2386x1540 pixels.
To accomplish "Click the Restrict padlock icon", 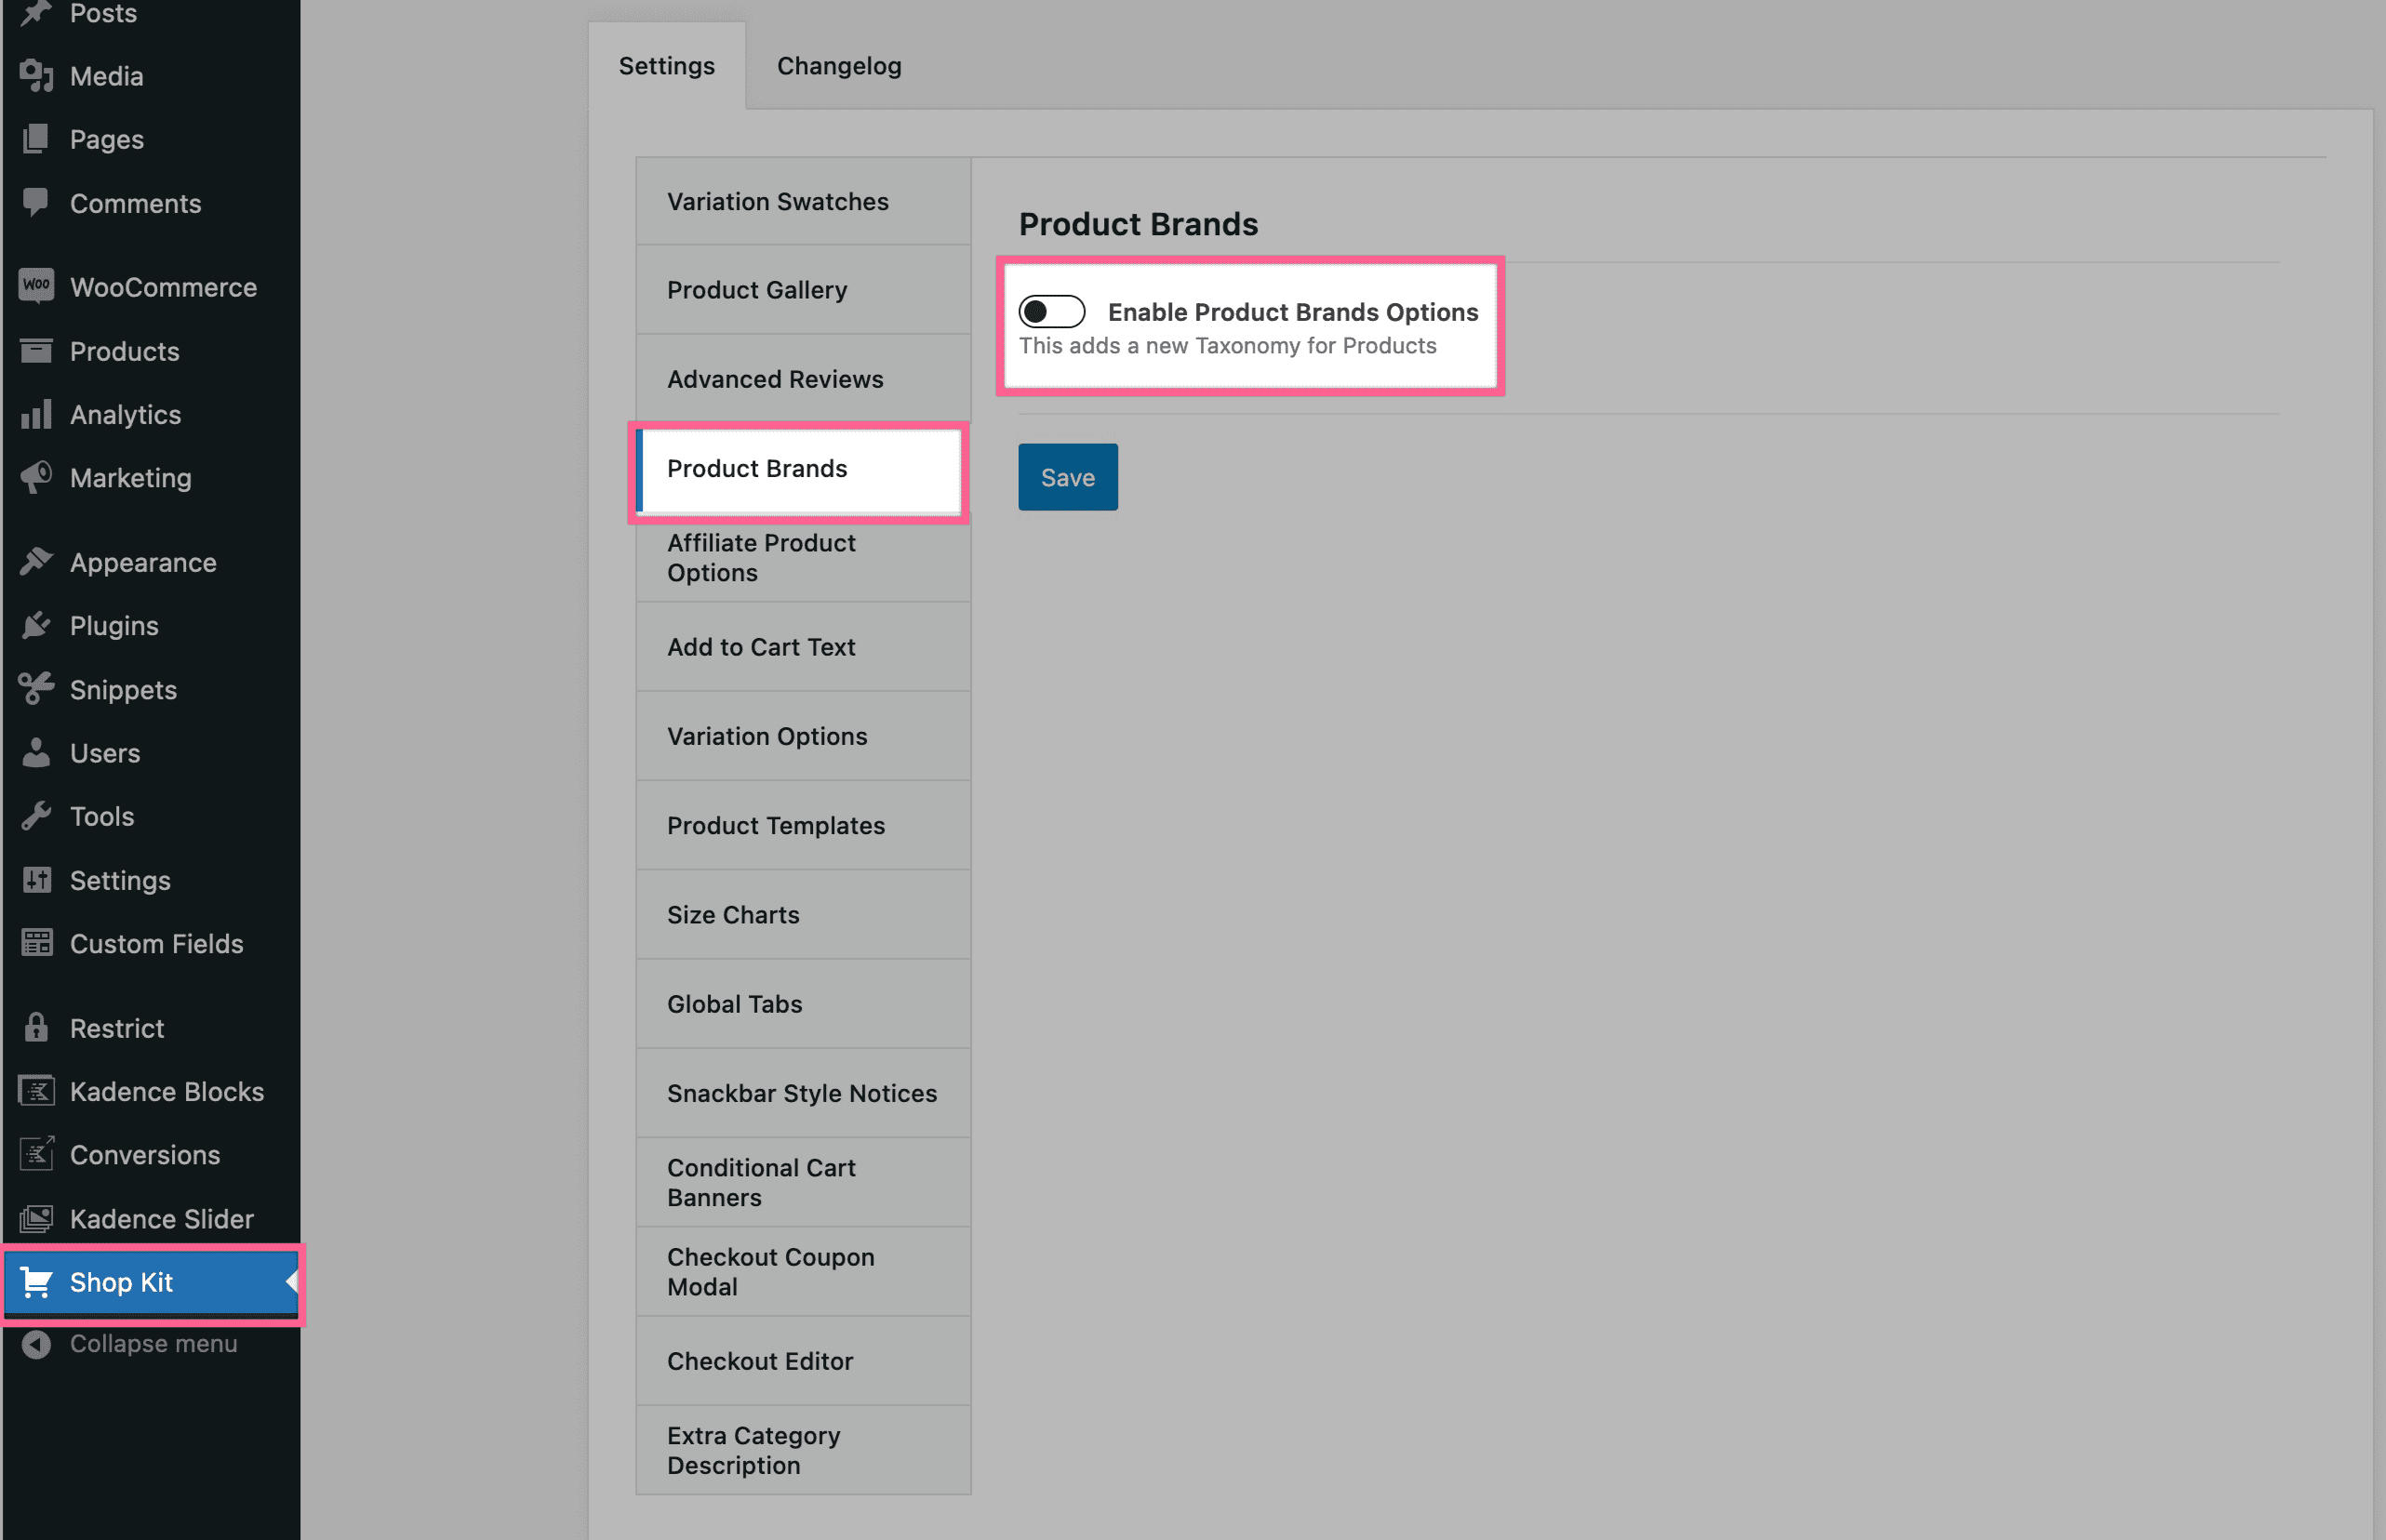I will pos(36,1027).
